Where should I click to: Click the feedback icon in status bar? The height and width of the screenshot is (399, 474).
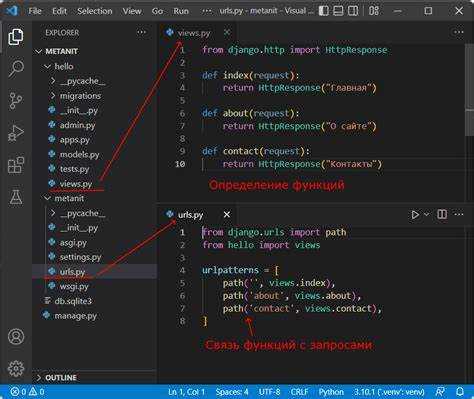(440, 391)
